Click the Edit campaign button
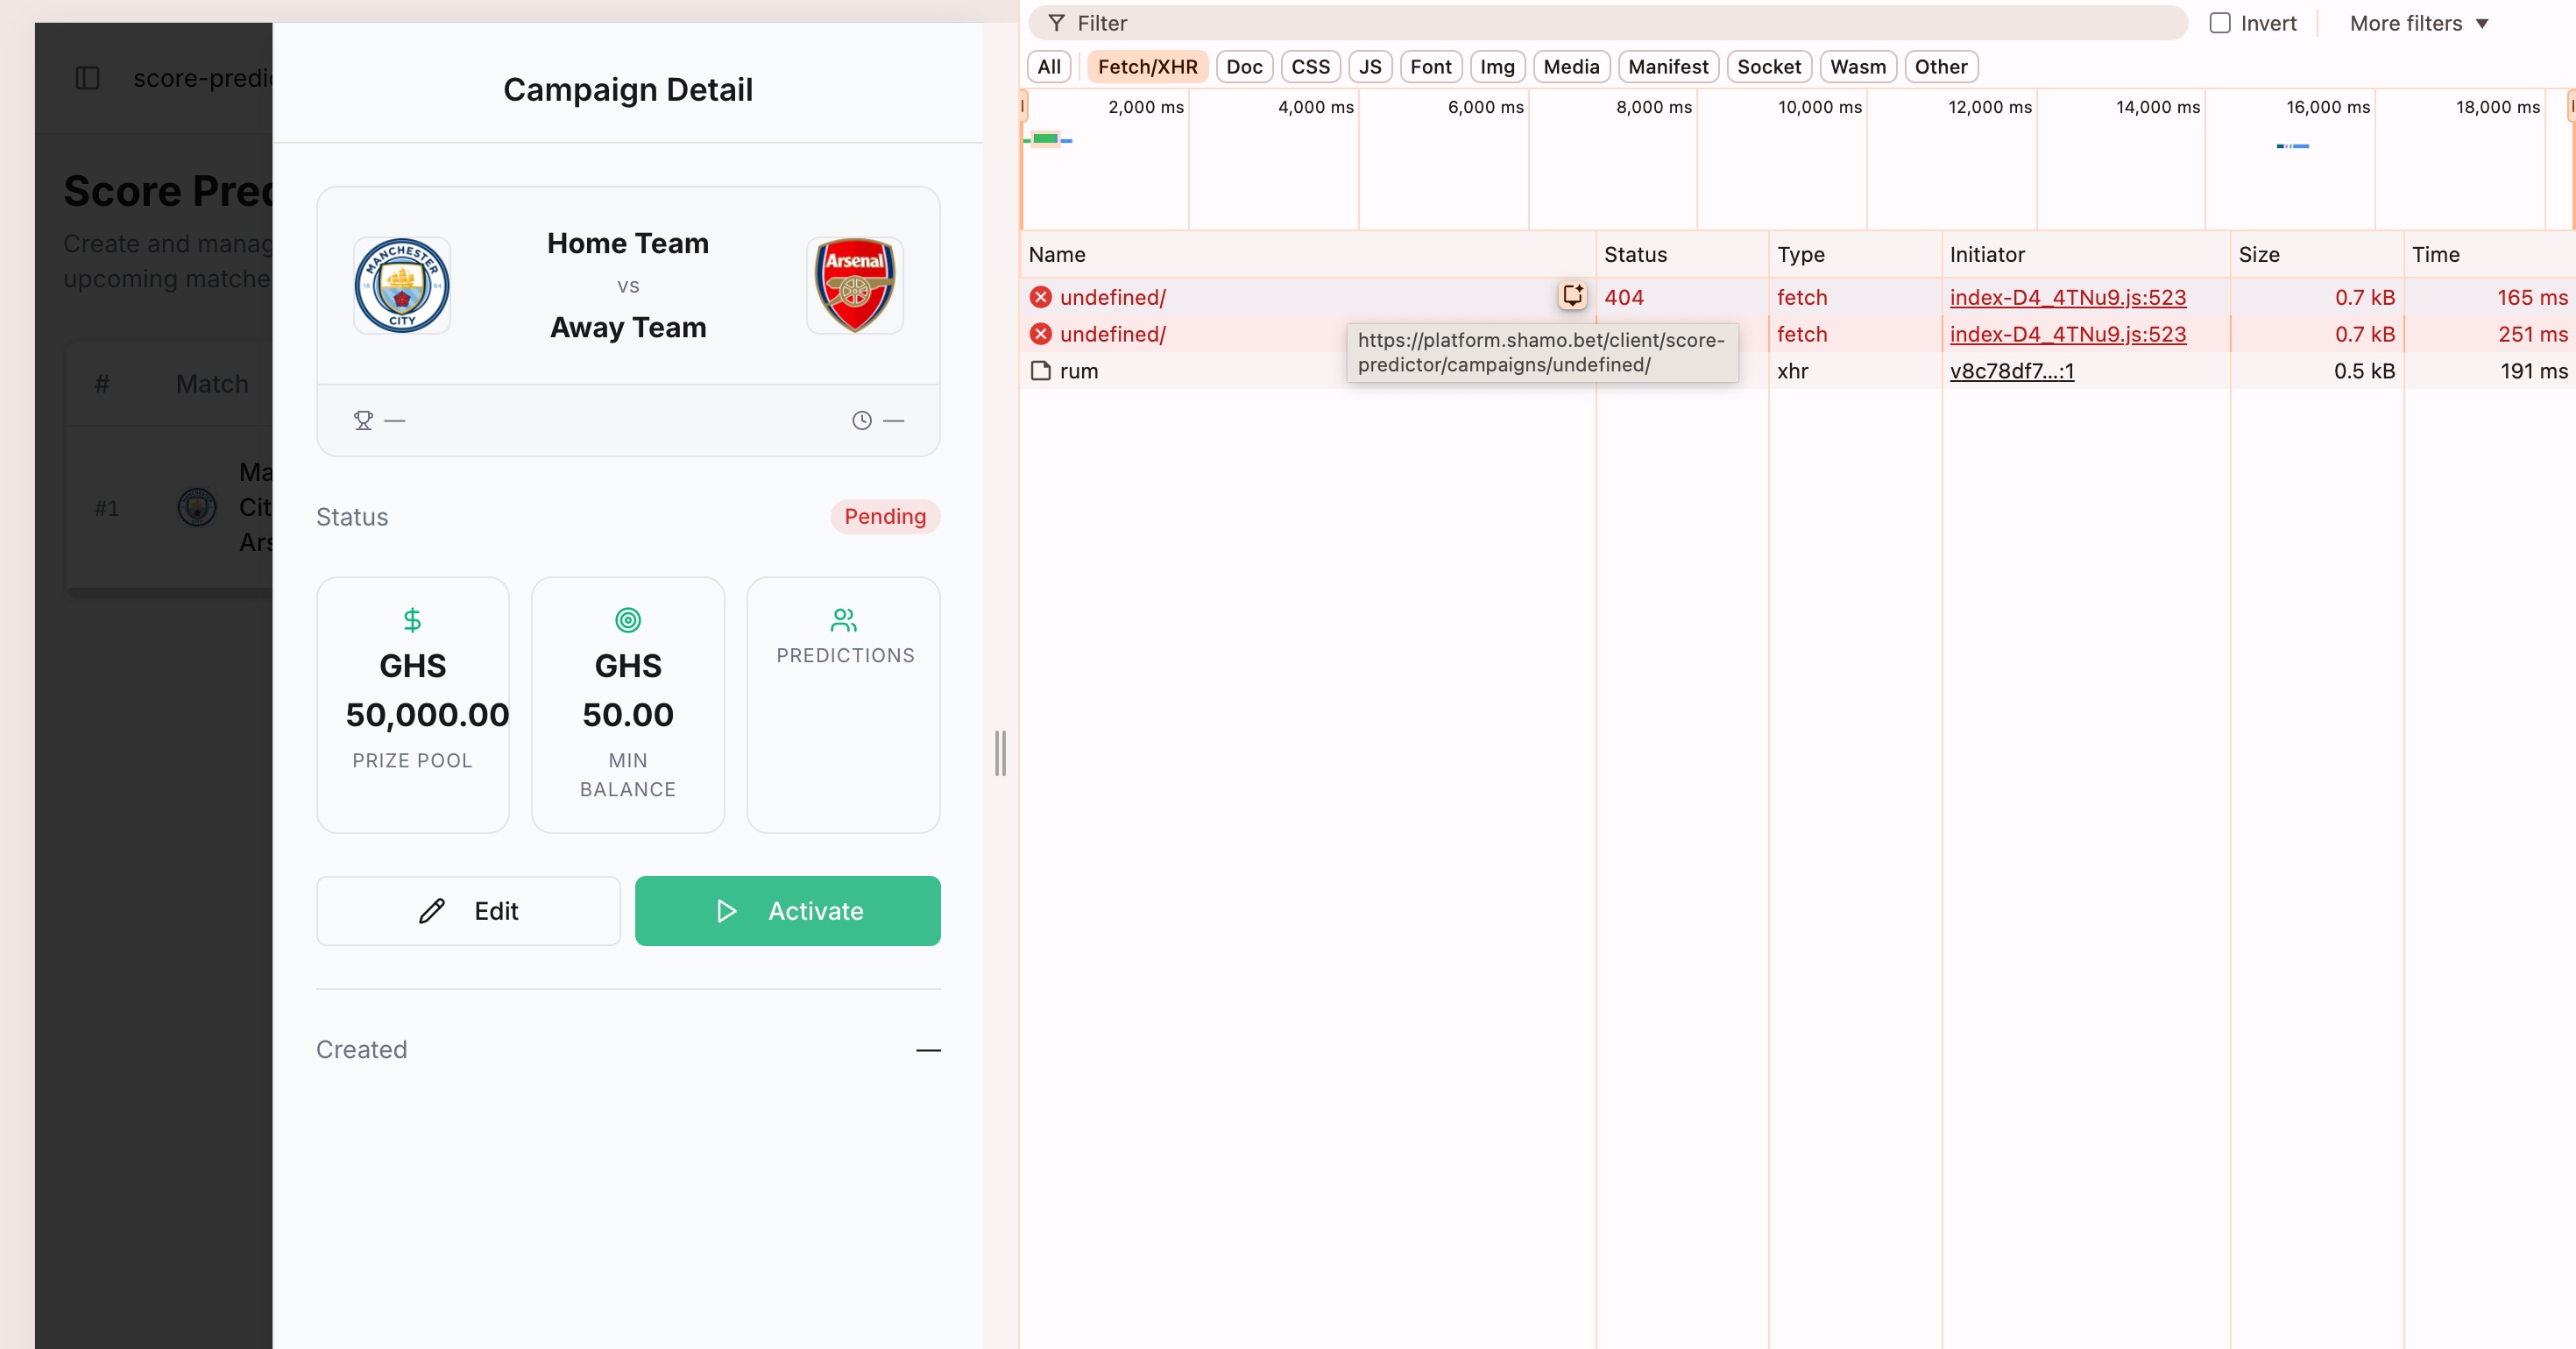Viewport: 2576px width, 1349px height. click(x=468, y=911)
